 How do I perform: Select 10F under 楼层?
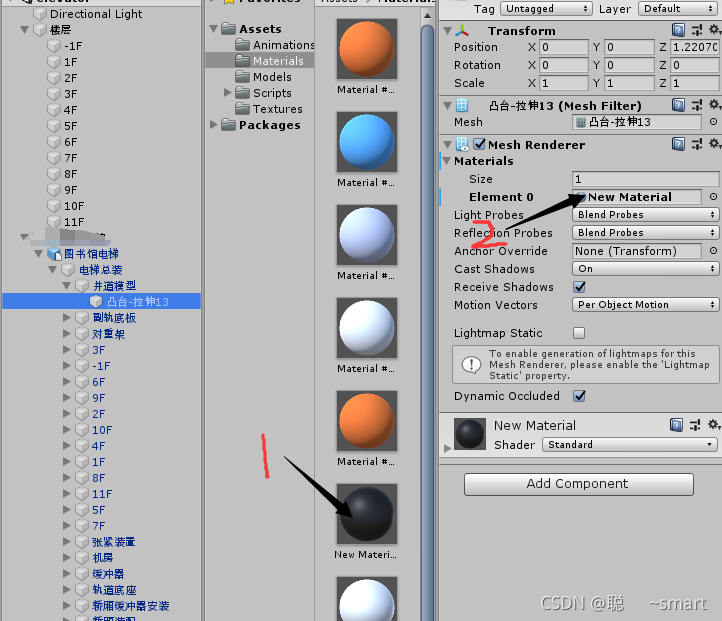tap(74, 206)
